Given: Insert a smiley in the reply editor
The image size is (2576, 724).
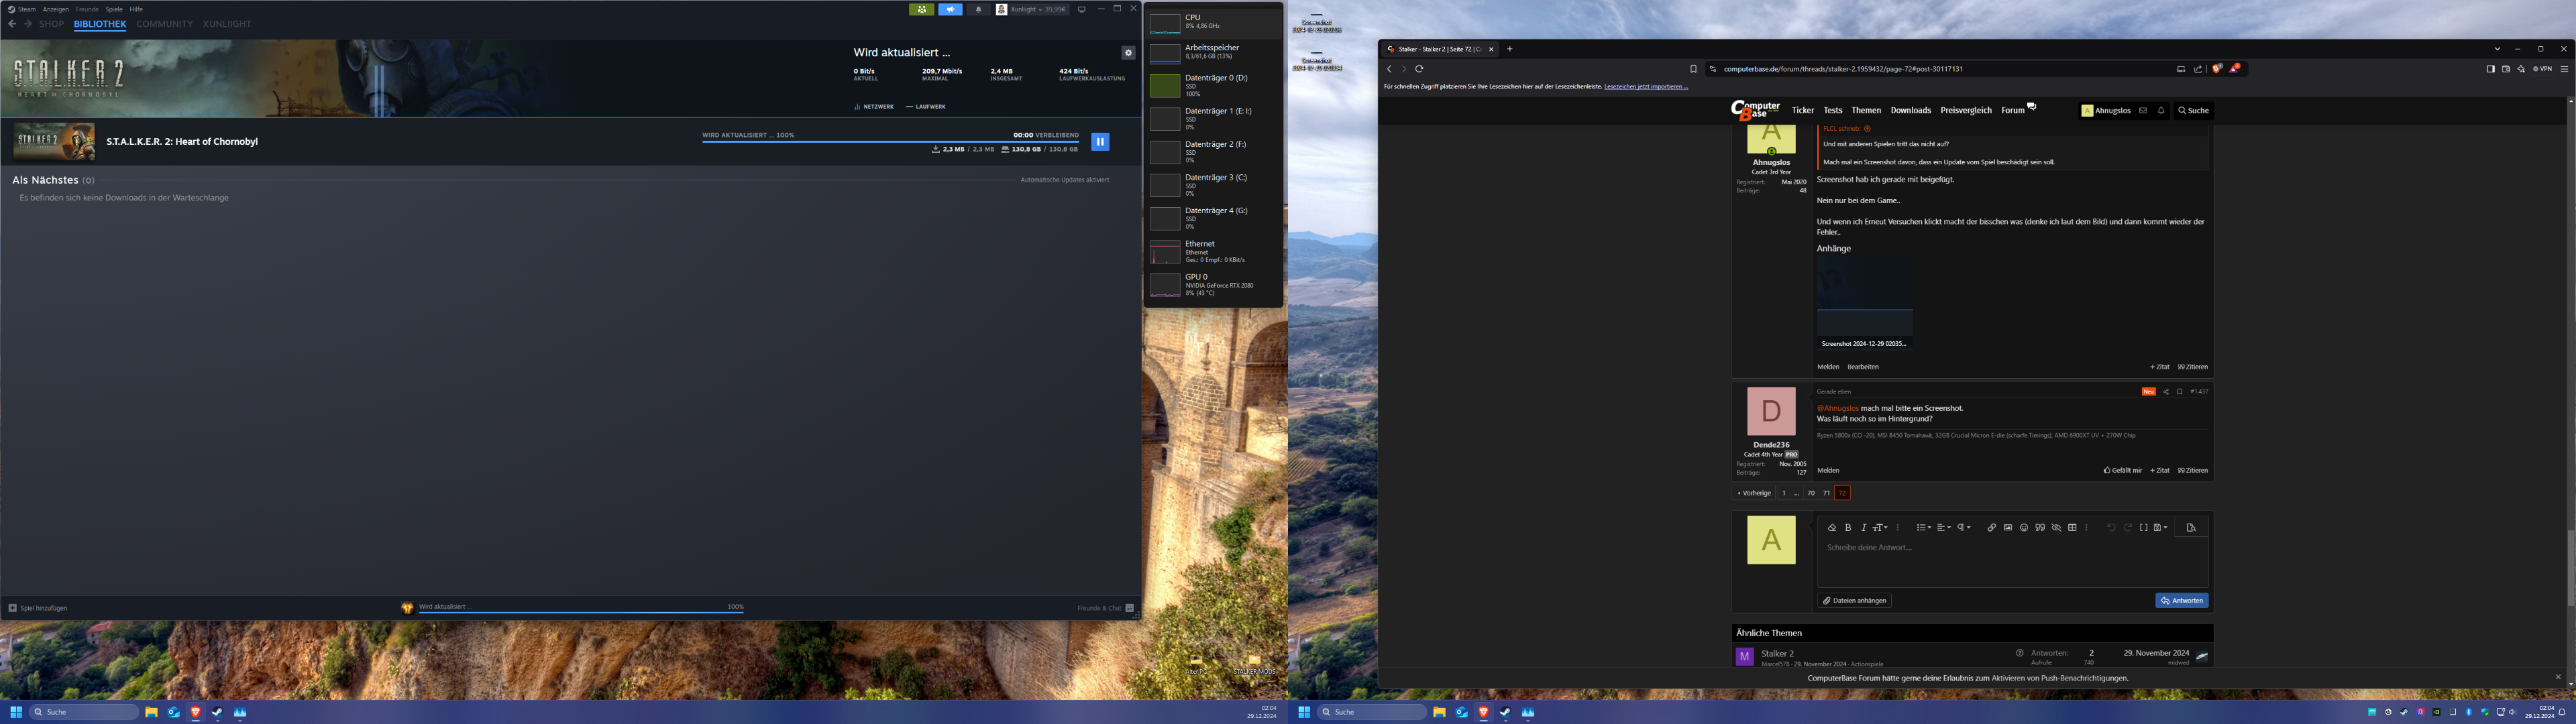Looking at the screenshot, I should [x=2024, y=528].
